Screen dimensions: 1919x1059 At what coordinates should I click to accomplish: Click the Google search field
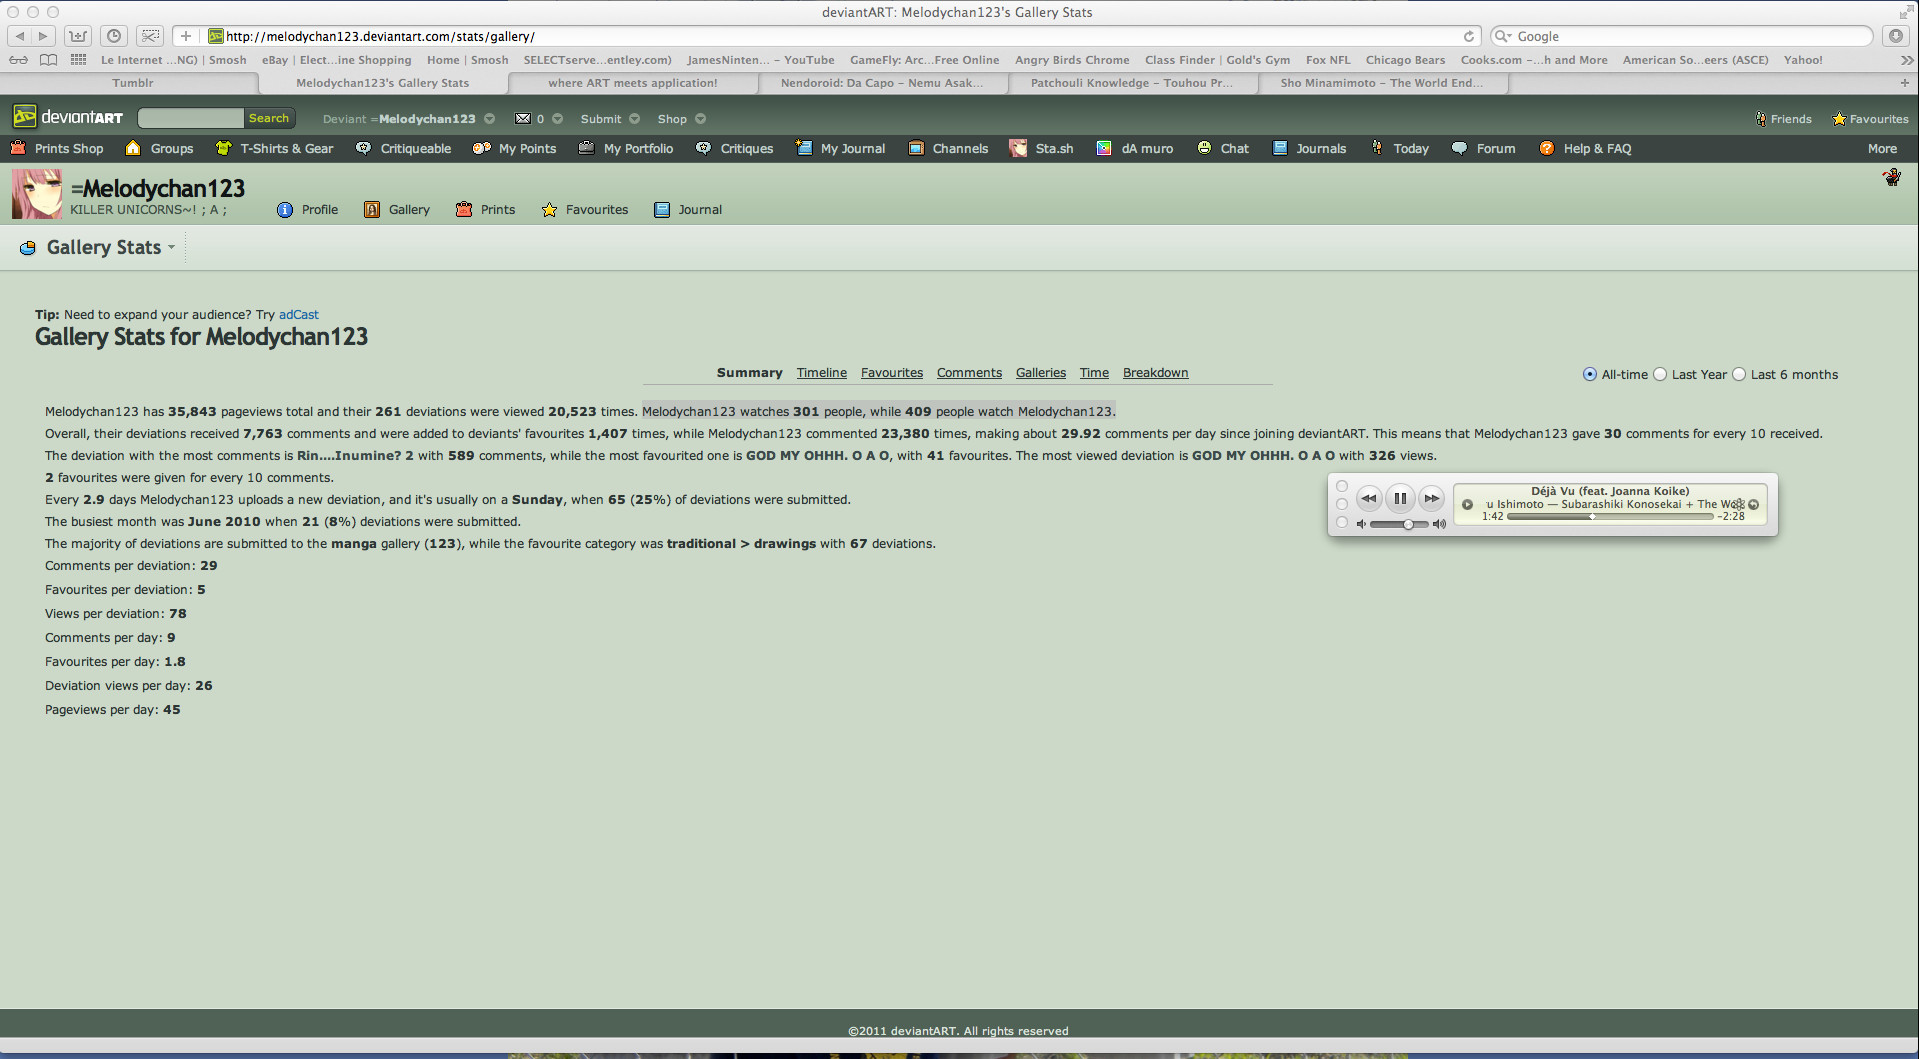pos(1681,36)
